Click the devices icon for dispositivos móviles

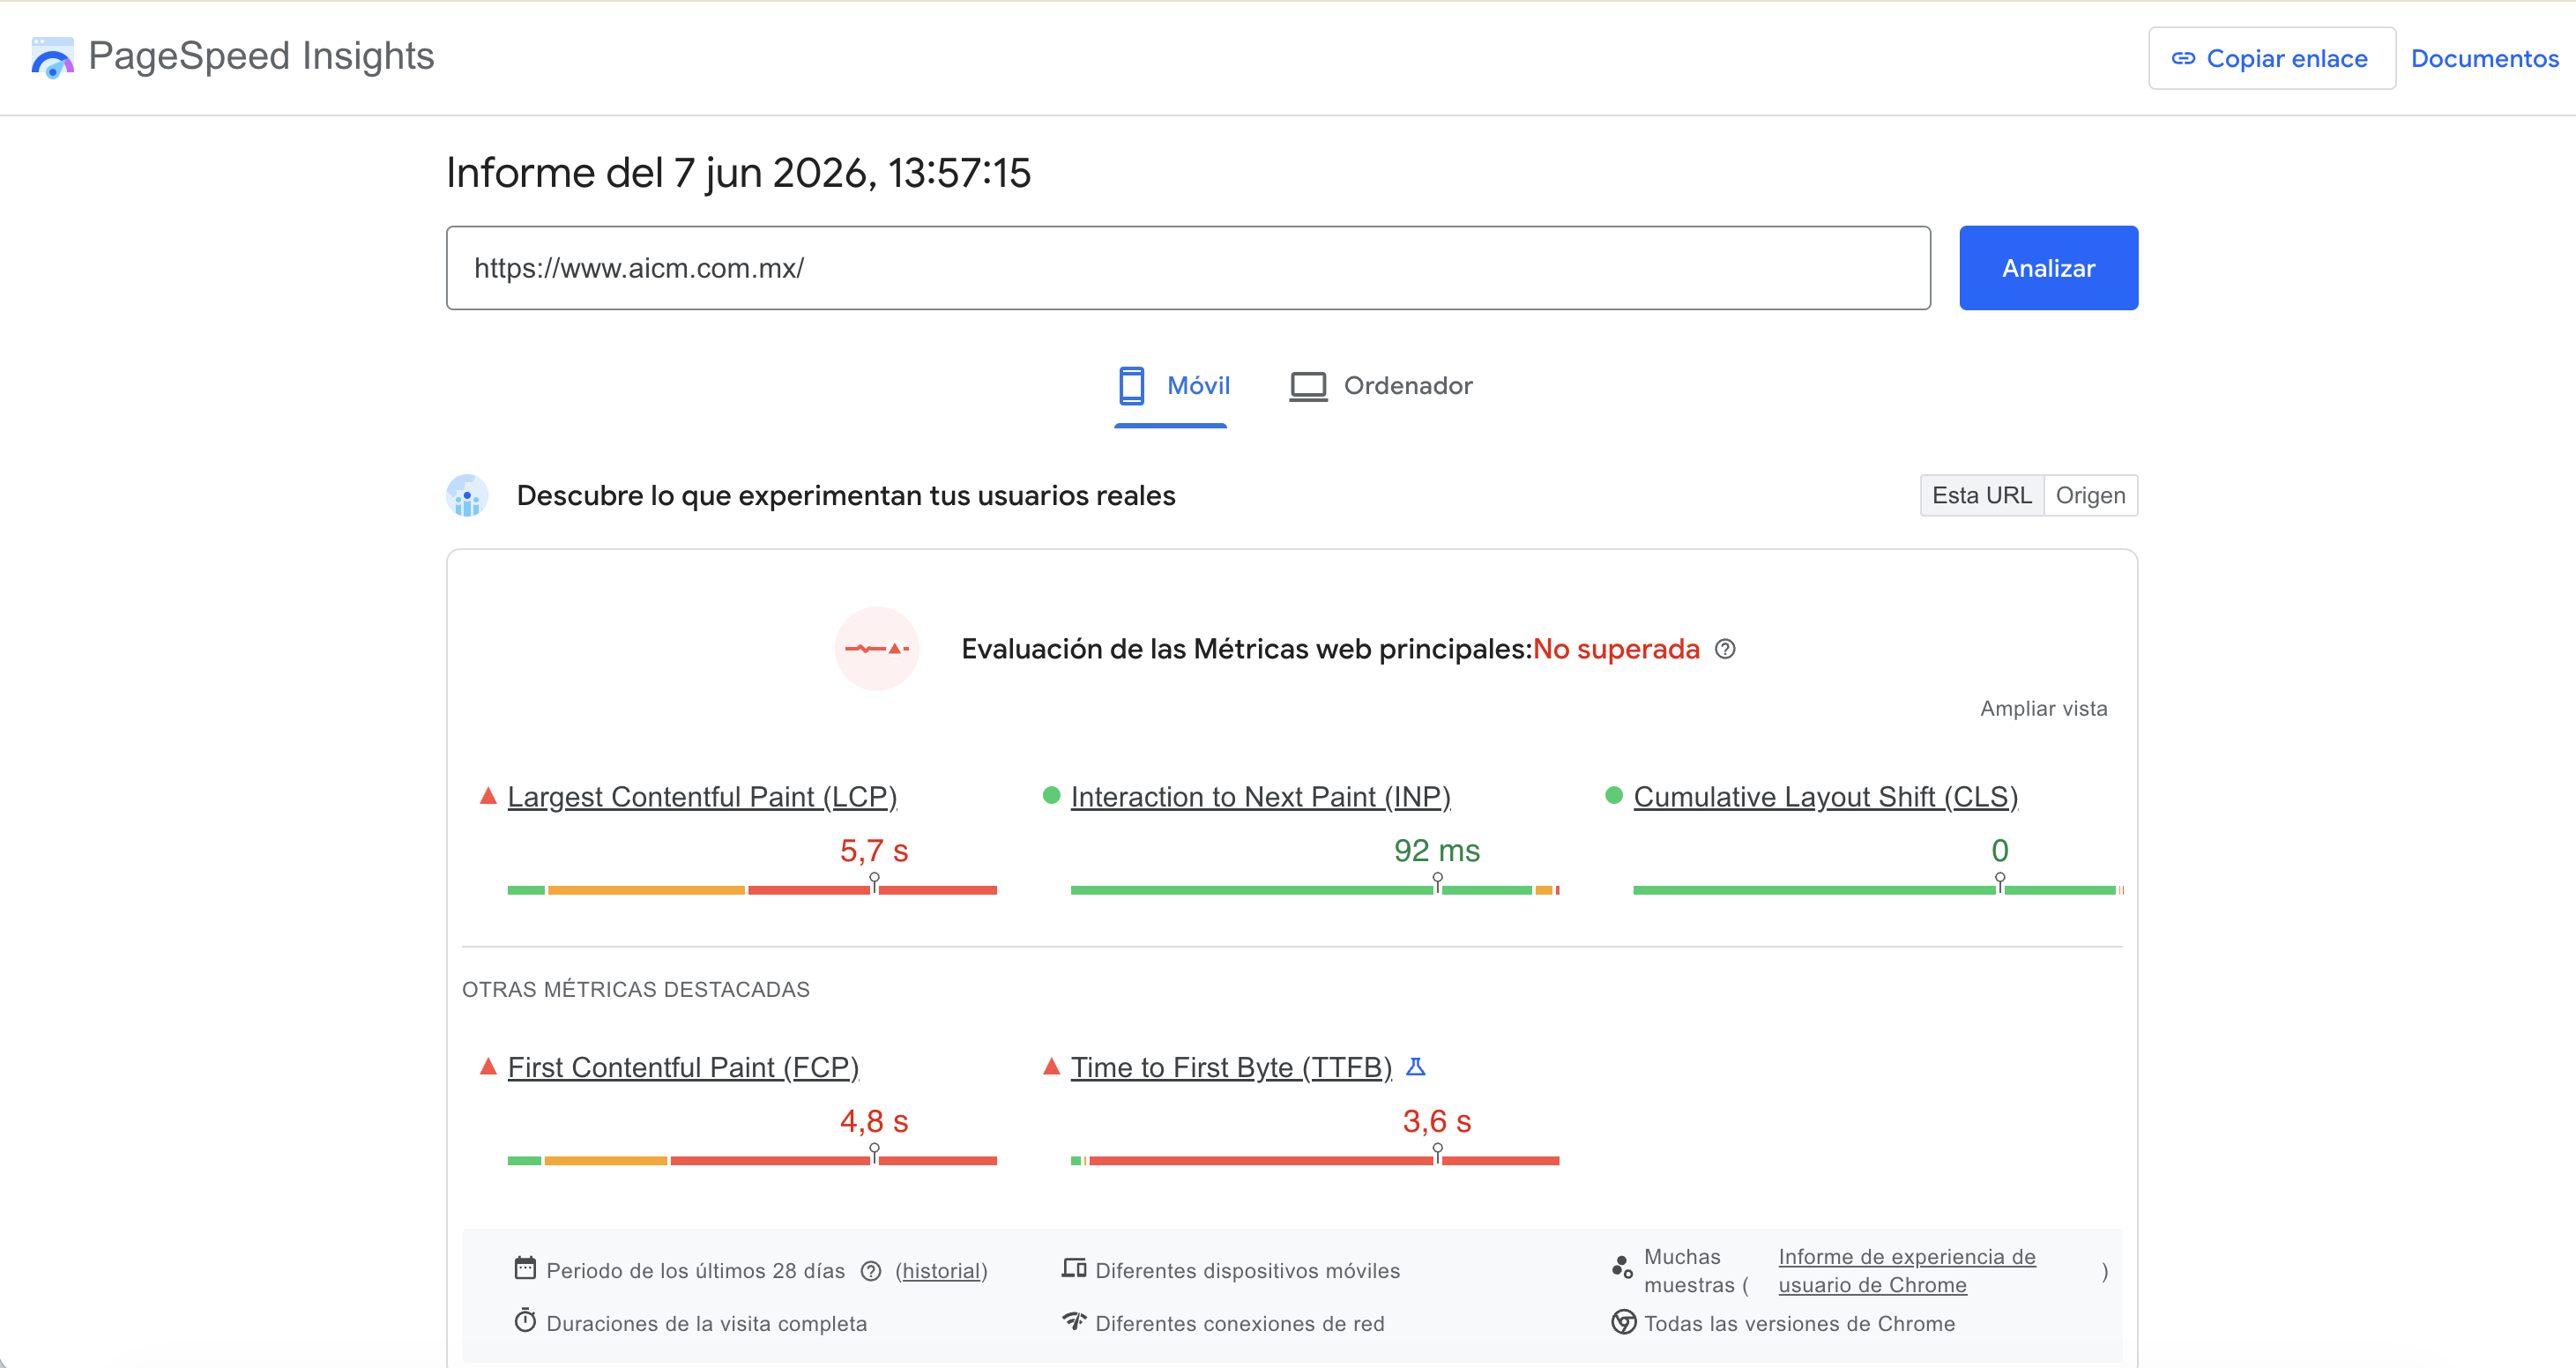tap(1074, 1268)
